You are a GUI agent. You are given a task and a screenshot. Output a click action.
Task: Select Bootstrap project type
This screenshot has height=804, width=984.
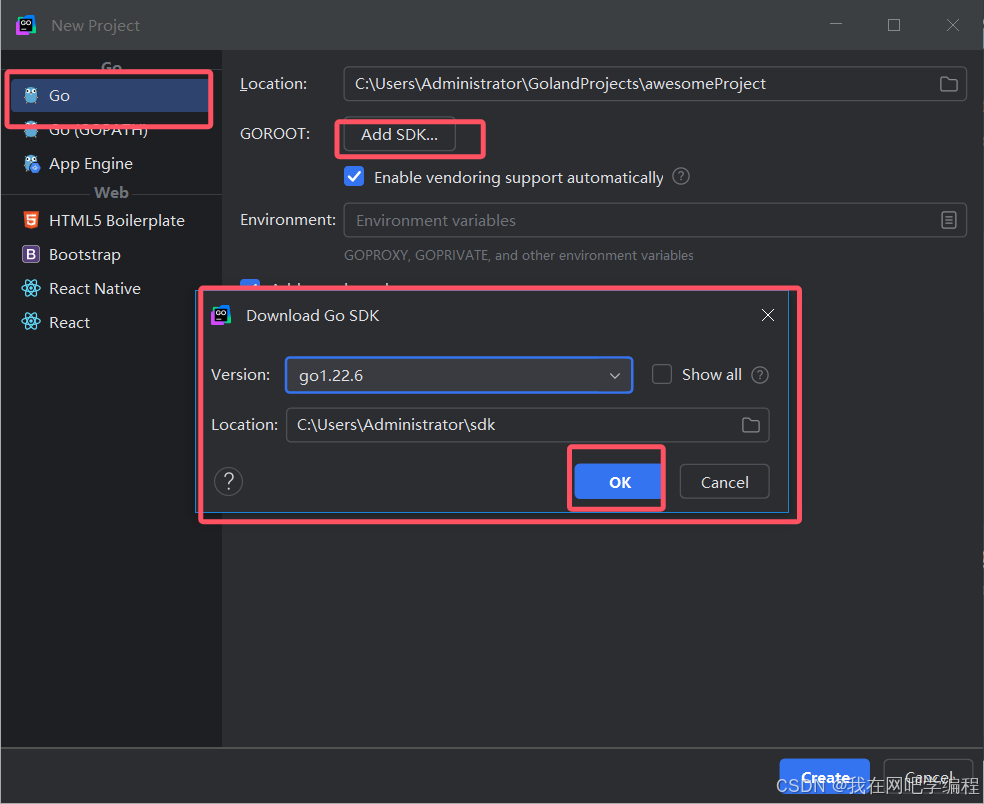(85, 254)
